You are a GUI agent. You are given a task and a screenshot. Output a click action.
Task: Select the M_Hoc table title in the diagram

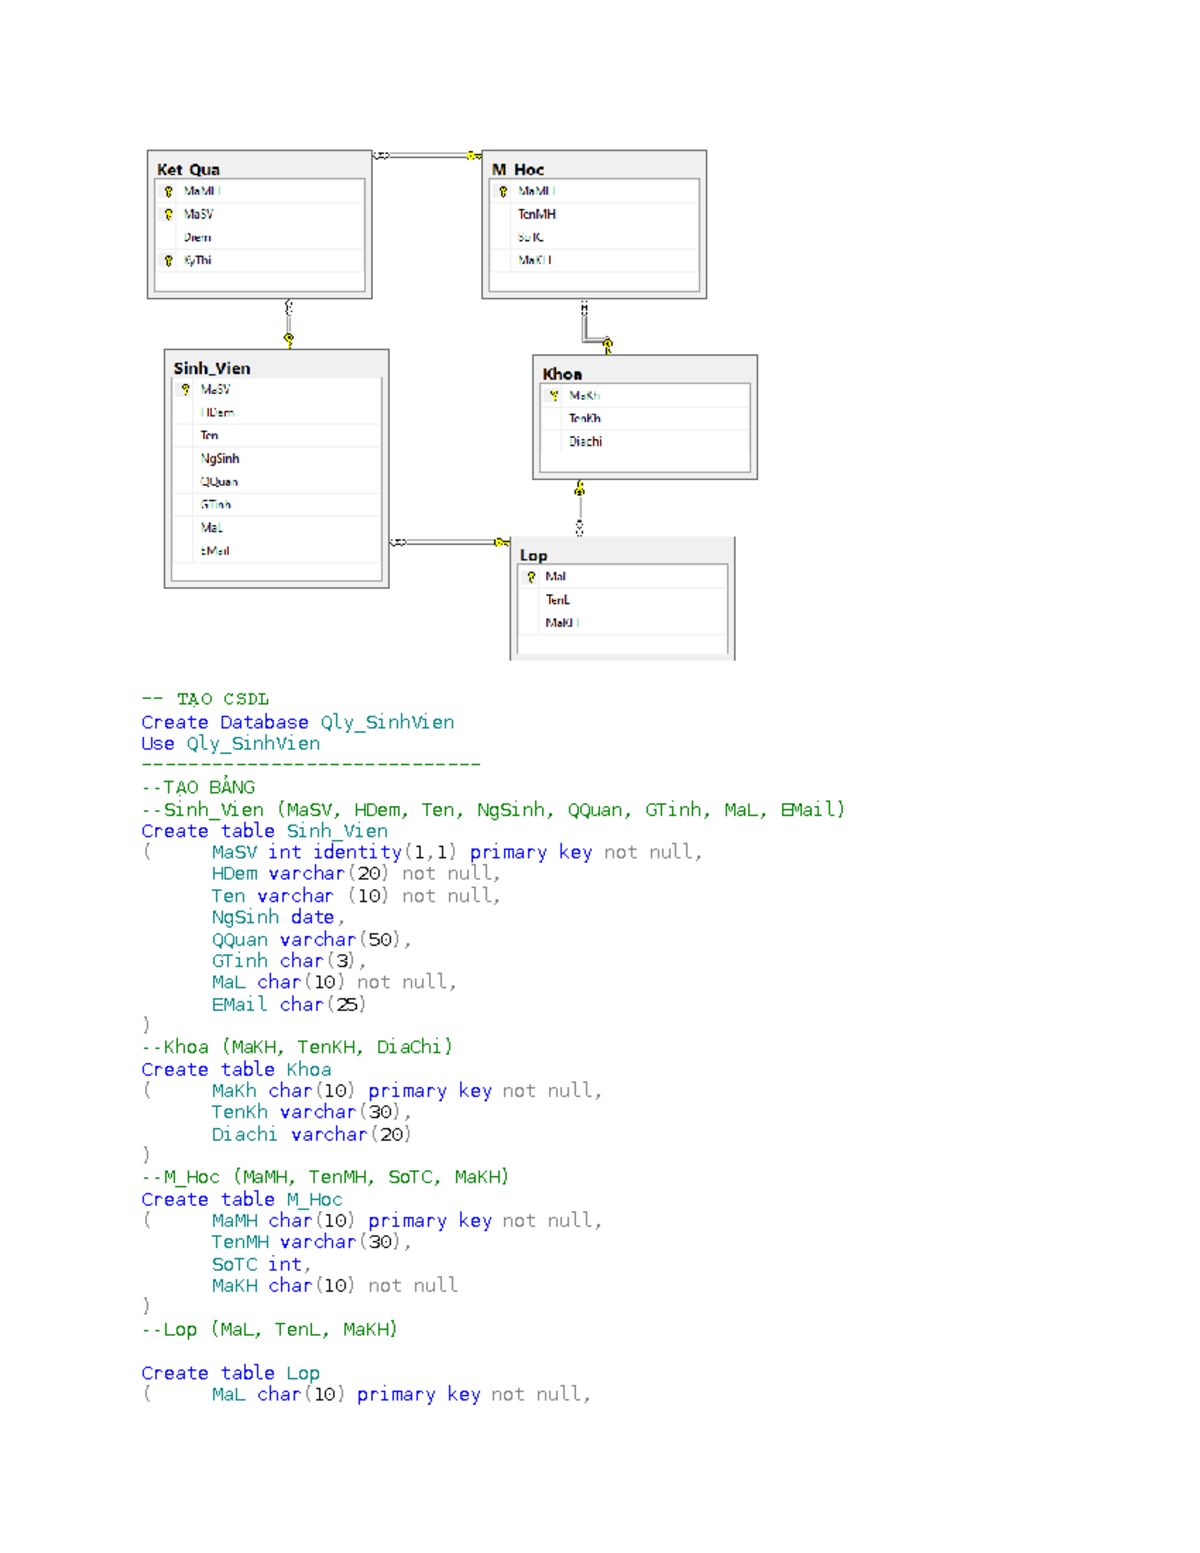(518, 169)
